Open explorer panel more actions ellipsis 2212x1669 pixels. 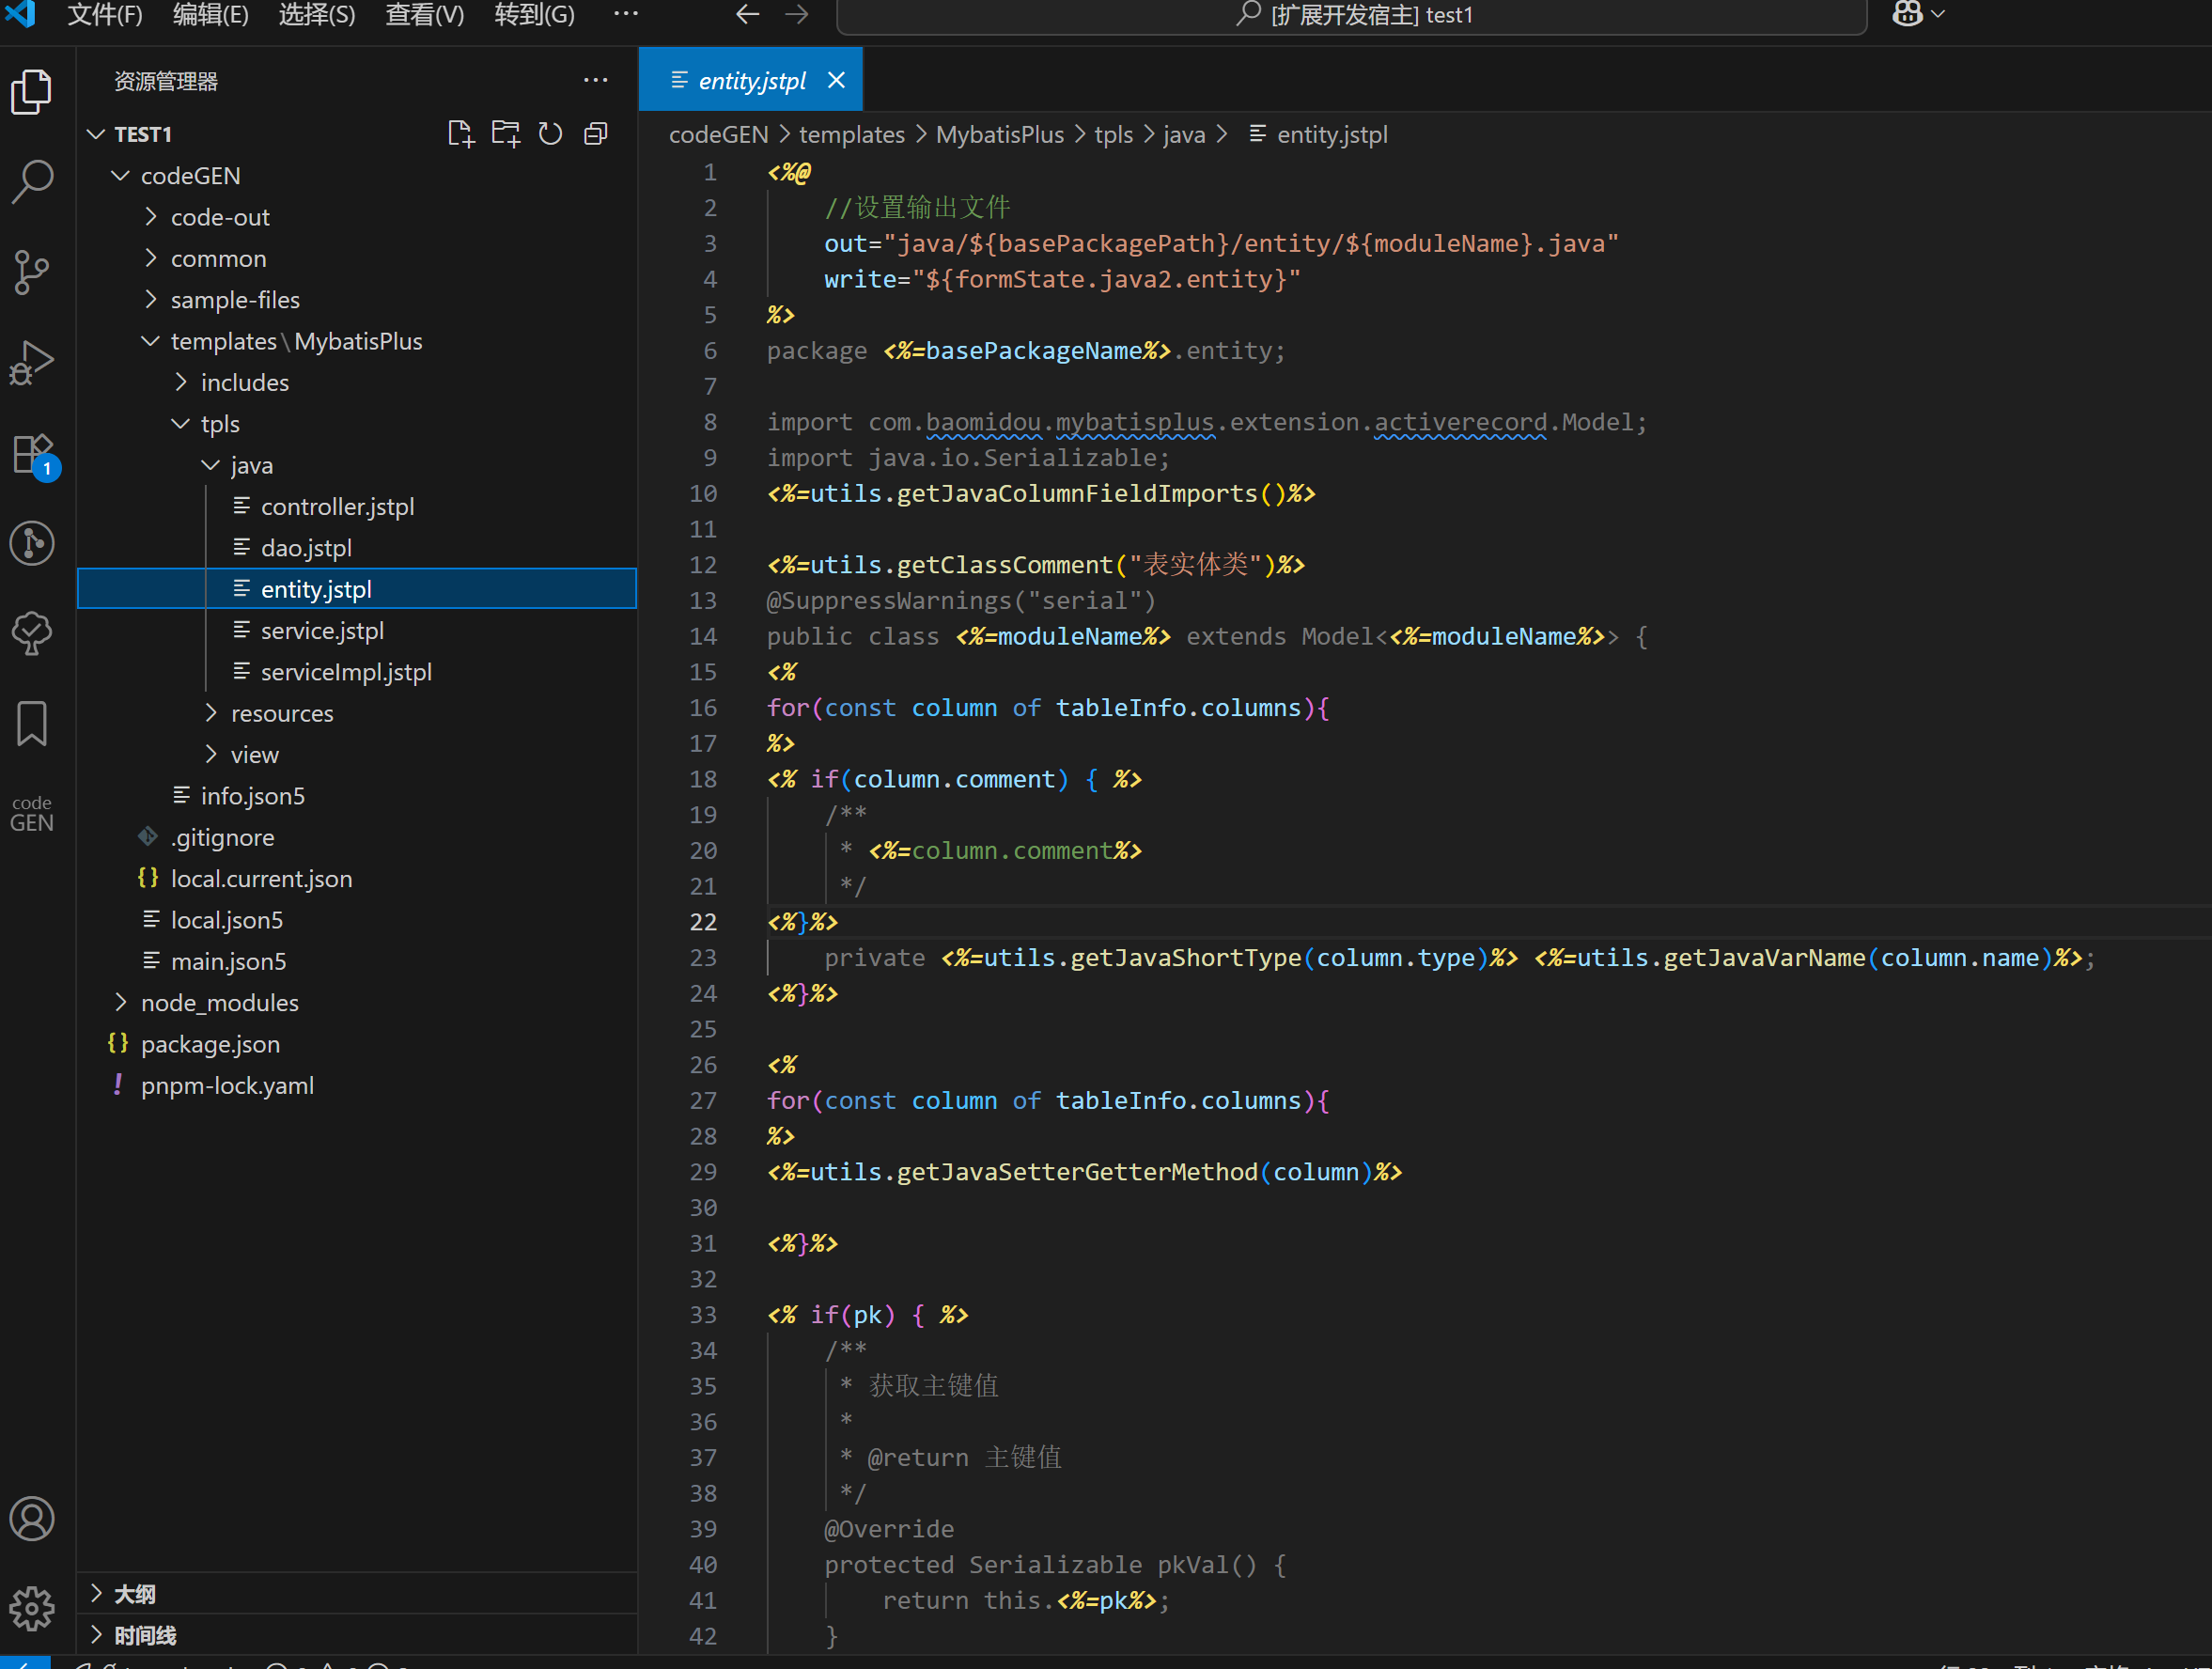596,80
